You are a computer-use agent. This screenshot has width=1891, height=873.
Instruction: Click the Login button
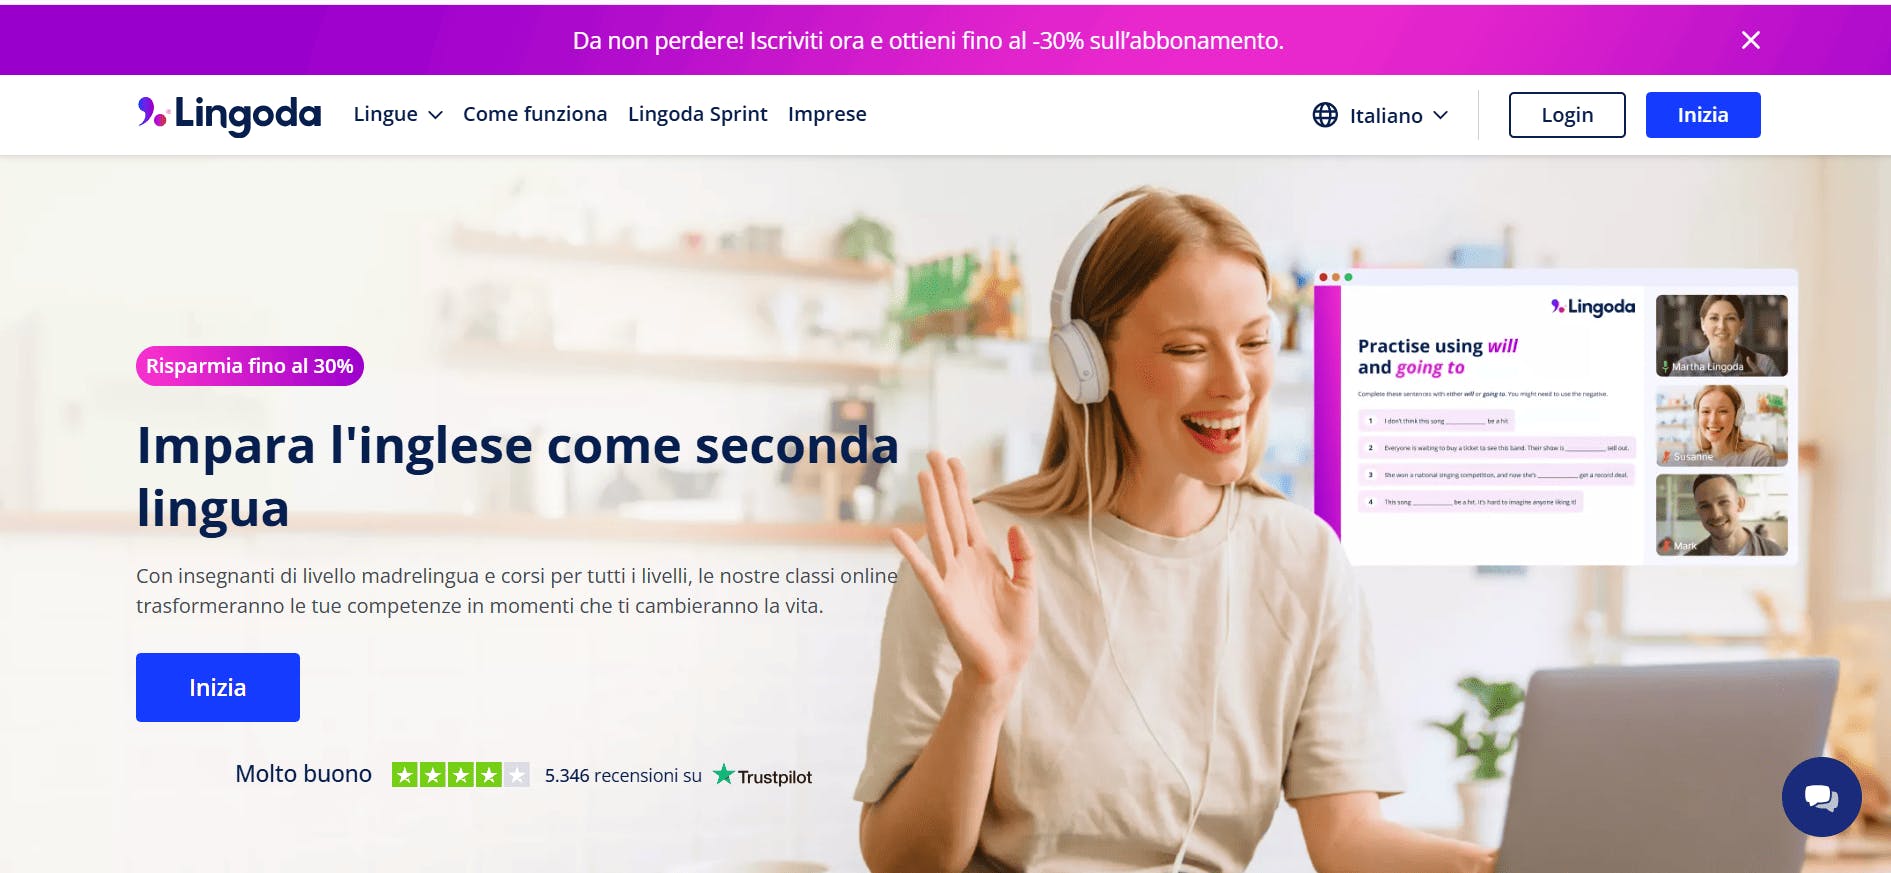[1567, 115]
